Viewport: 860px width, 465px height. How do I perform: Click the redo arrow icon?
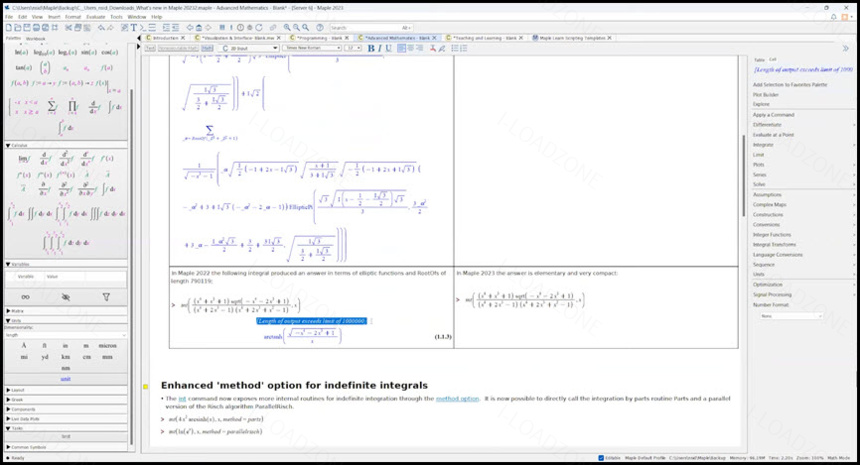[x=110, y=27]
